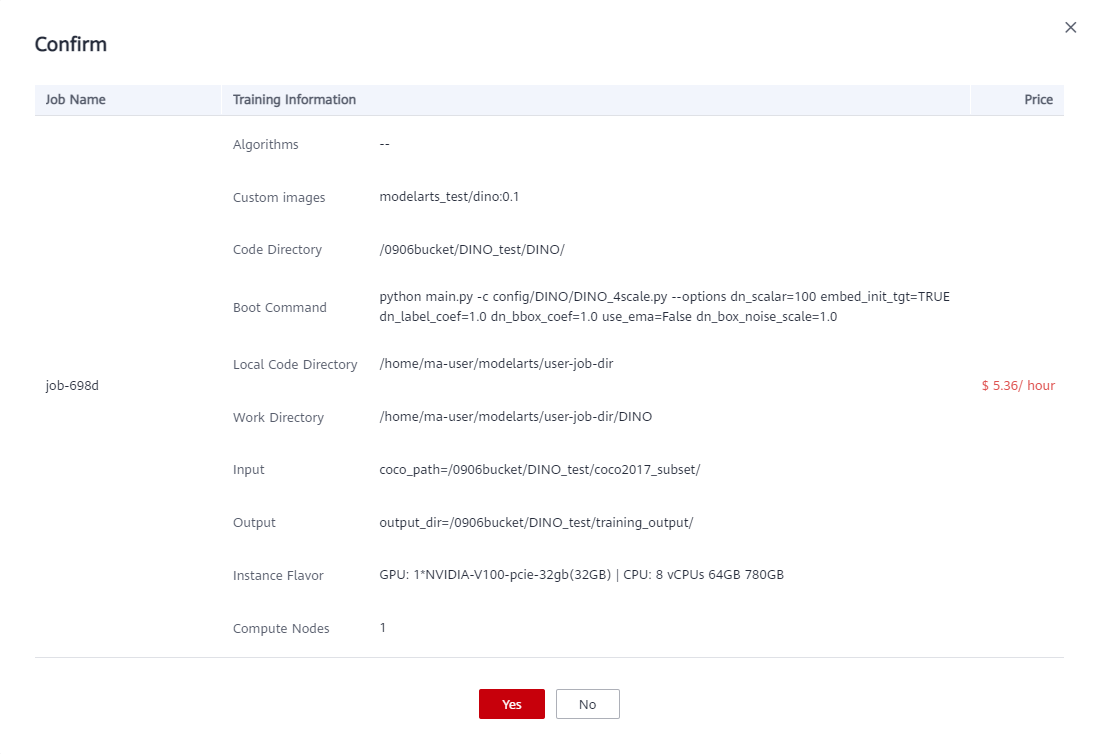
Task: Click the Job Name column header
Action: click(x=76, y=100)
